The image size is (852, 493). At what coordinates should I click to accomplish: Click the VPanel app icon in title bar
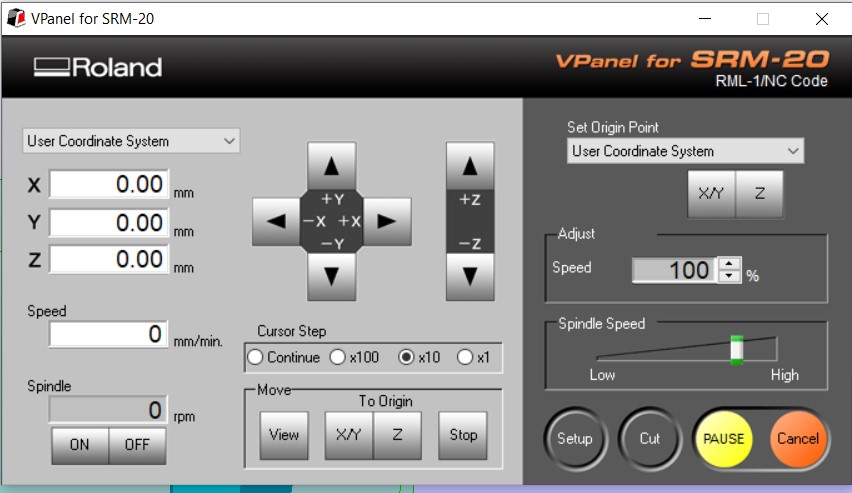16,18
